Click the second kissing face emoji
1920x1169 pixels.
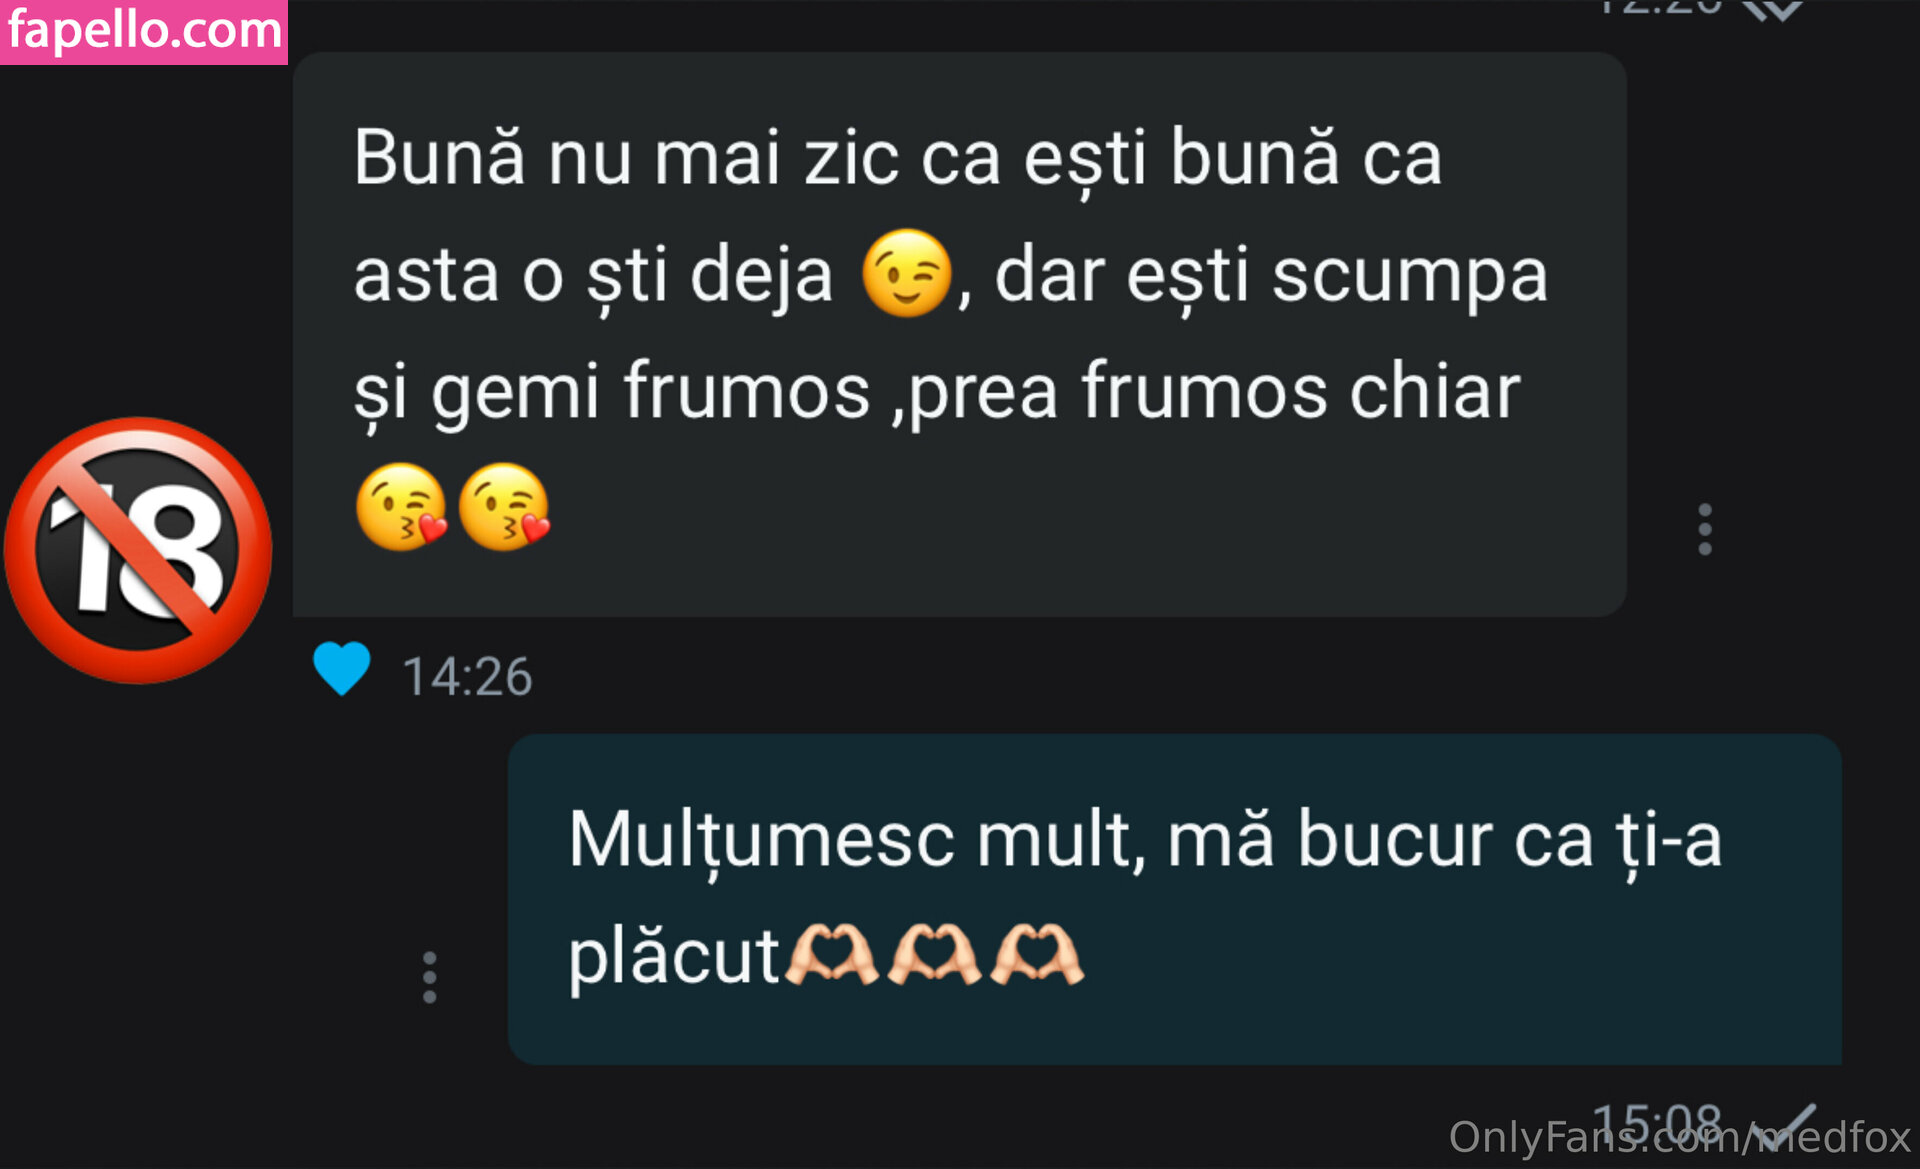(x=505, y=506)
